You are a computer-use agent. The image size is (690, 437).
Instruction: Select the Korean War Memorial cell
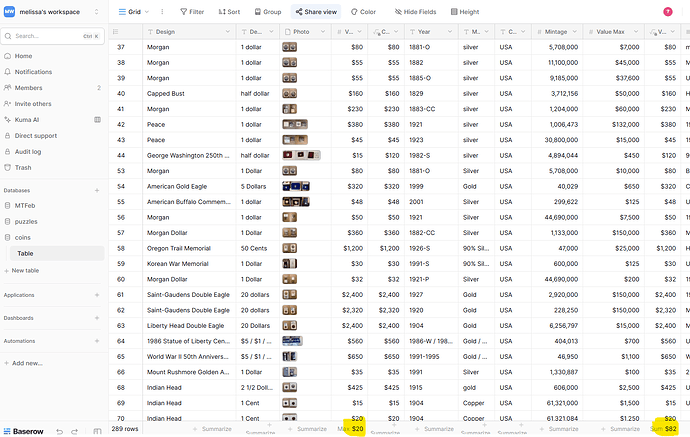(x=189, y=264)
